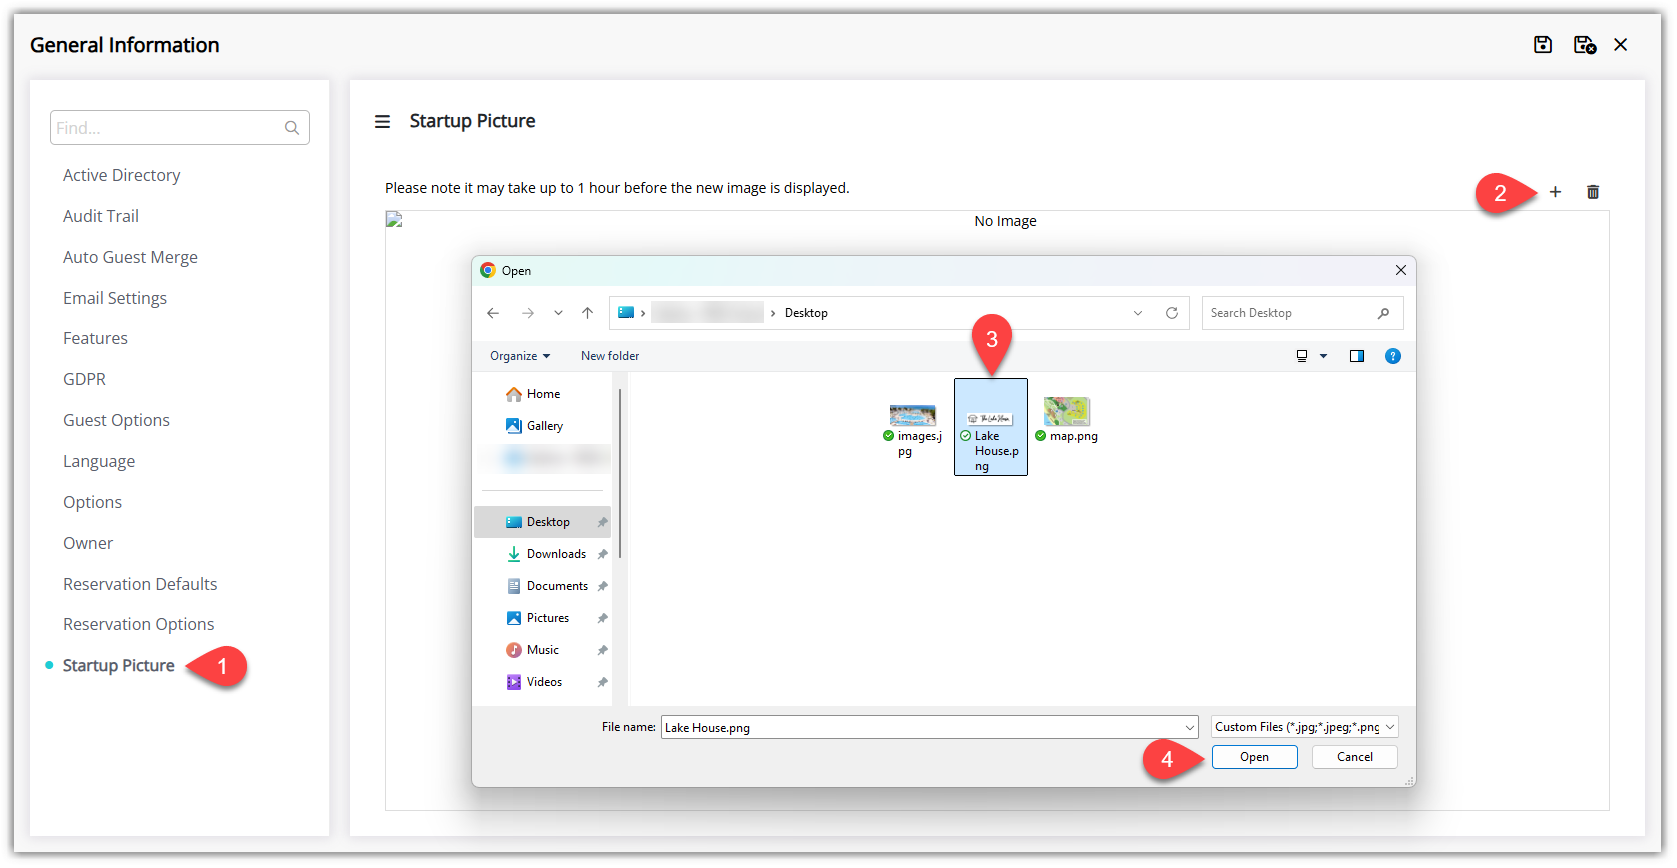Click the change view icon

pos(1302,356)
